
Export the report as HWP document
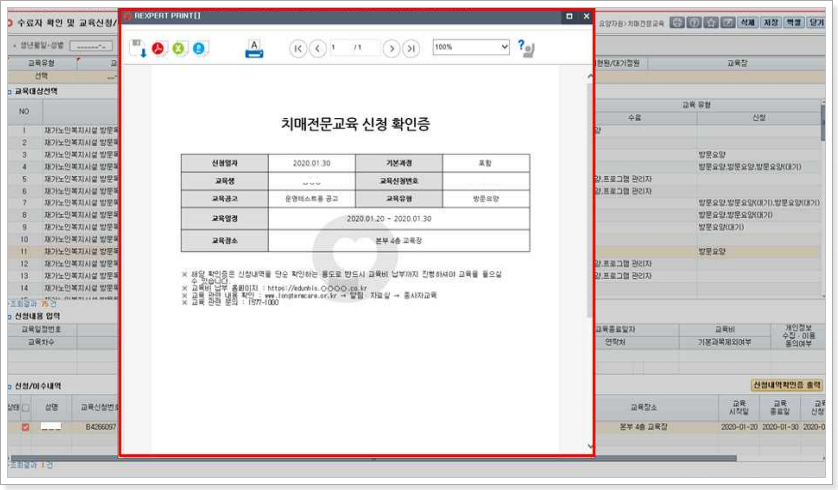click(199, 49)
